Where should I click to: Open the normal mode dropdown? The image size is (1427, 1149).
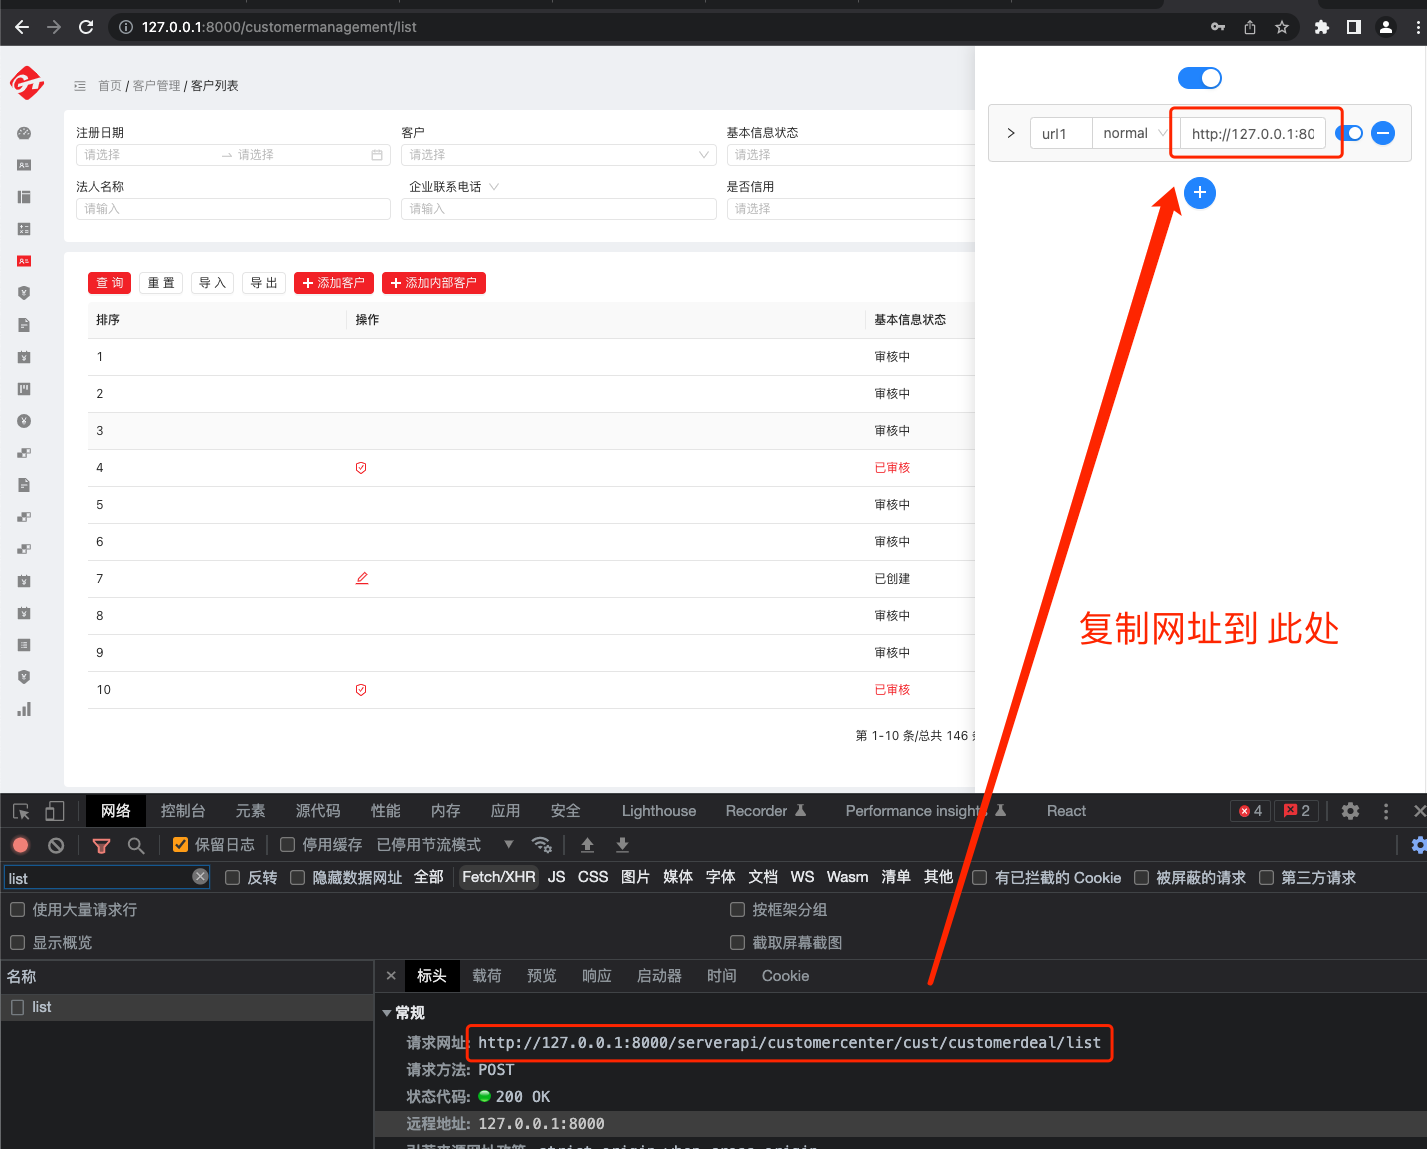(x=1135, y=133)
